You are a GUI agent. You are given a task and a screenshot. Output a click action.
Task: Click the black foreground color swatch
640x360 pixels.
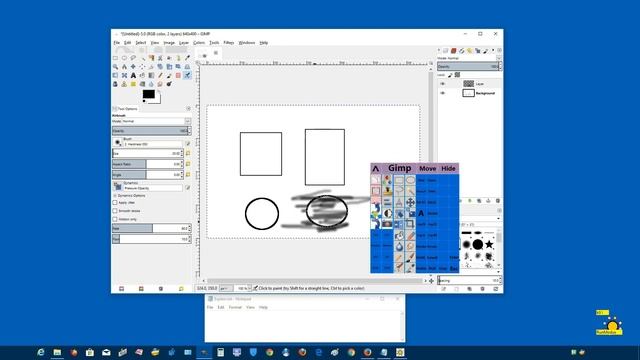[149, 94]
